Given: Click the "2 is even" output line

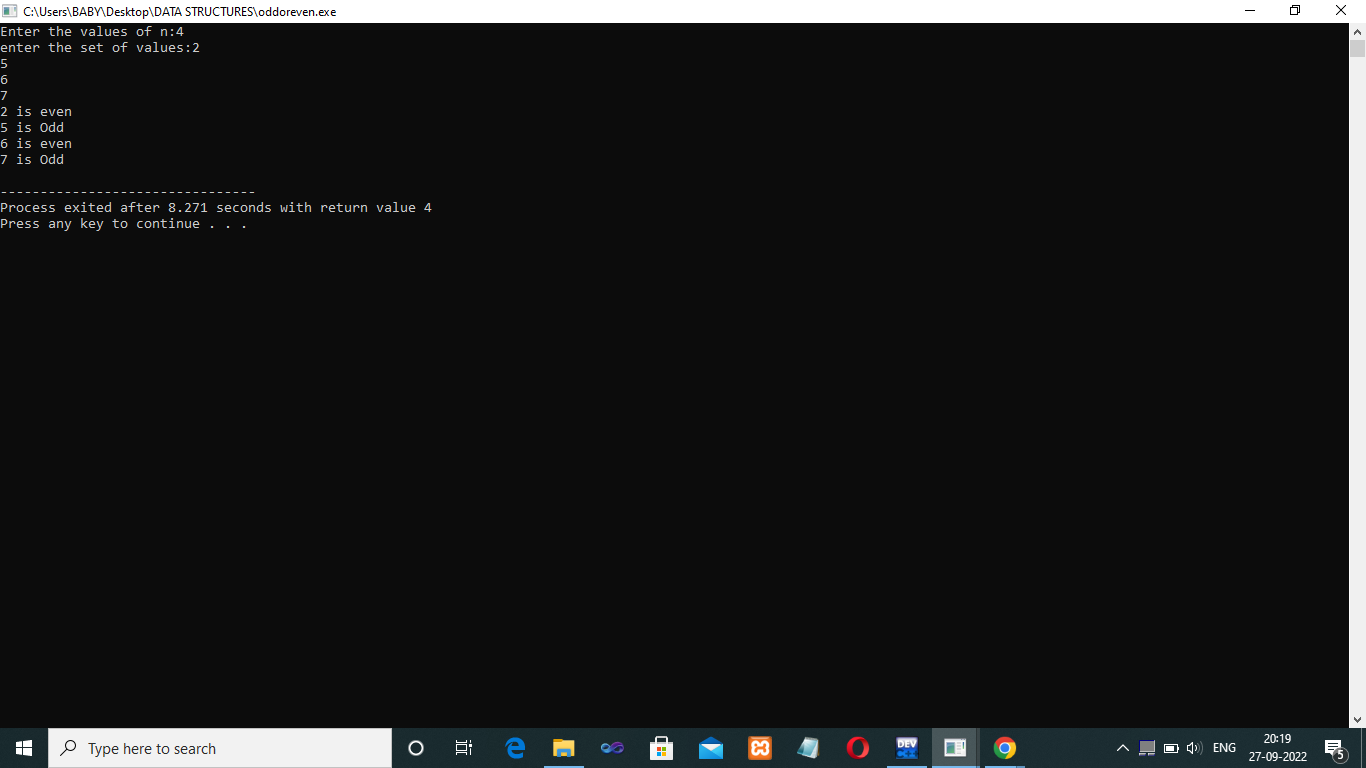Looking at the screenshot, I should pyautogui.click(x=36, y=112).
